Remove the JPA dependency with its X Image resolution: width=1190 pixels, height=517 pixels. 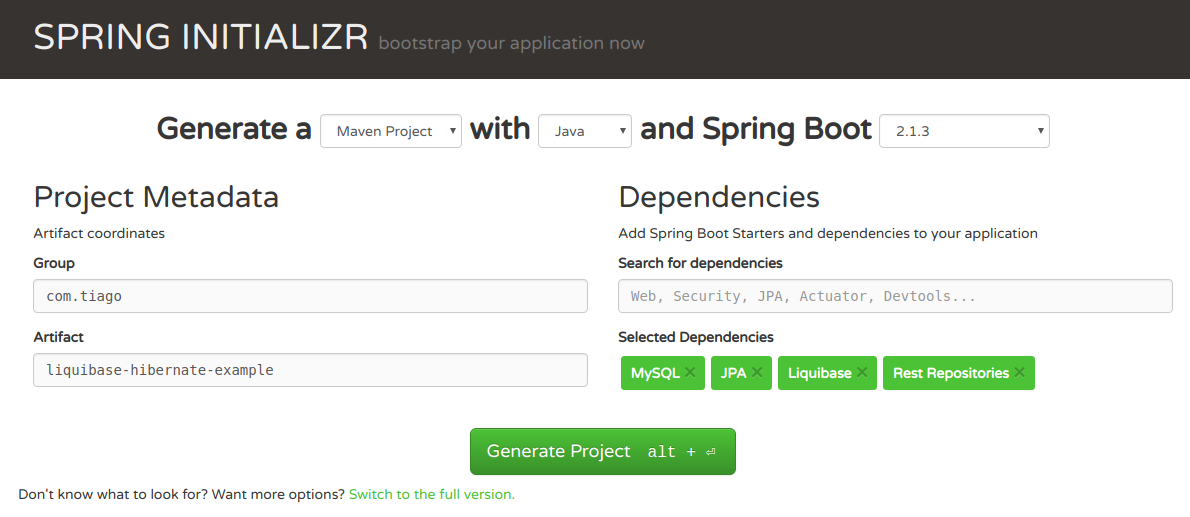757,373
